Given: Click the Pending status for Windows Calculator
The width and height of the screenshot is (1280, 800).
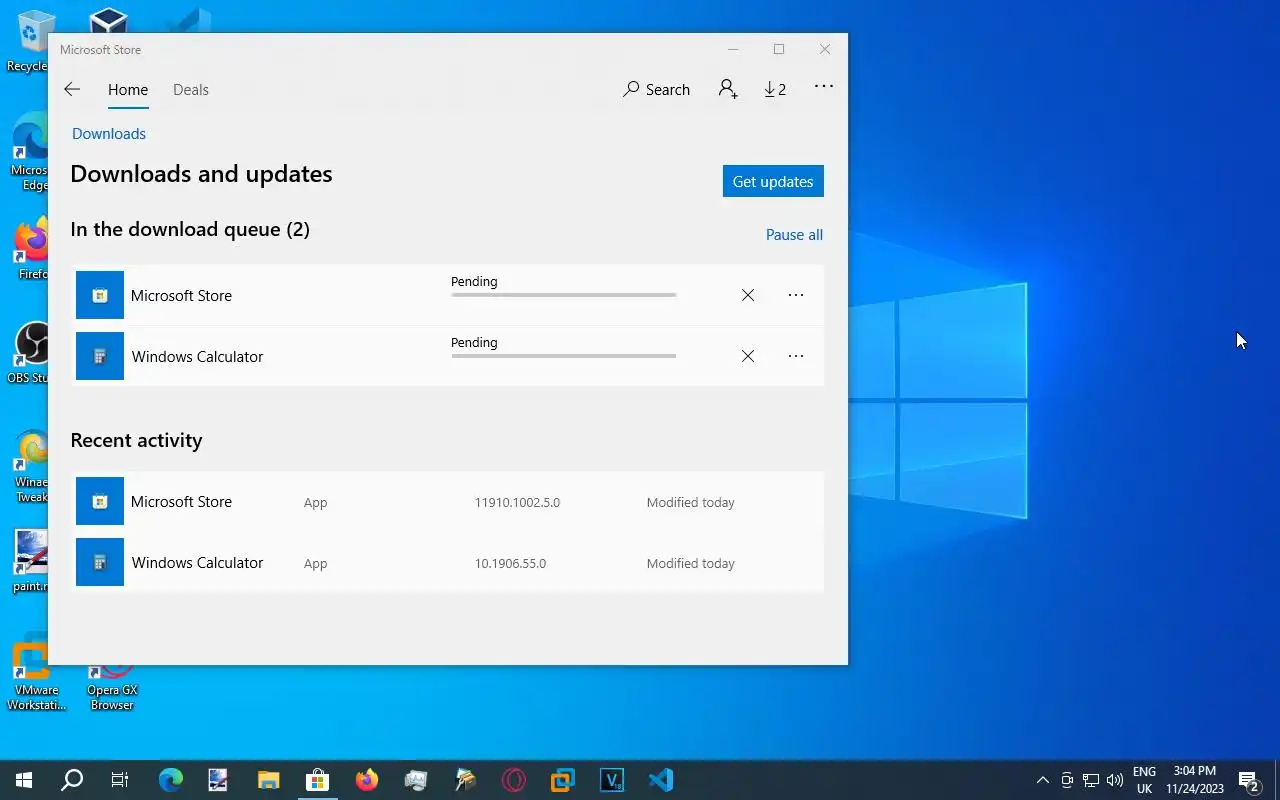Looking at the screenshot, I should (x=474, y=343).
